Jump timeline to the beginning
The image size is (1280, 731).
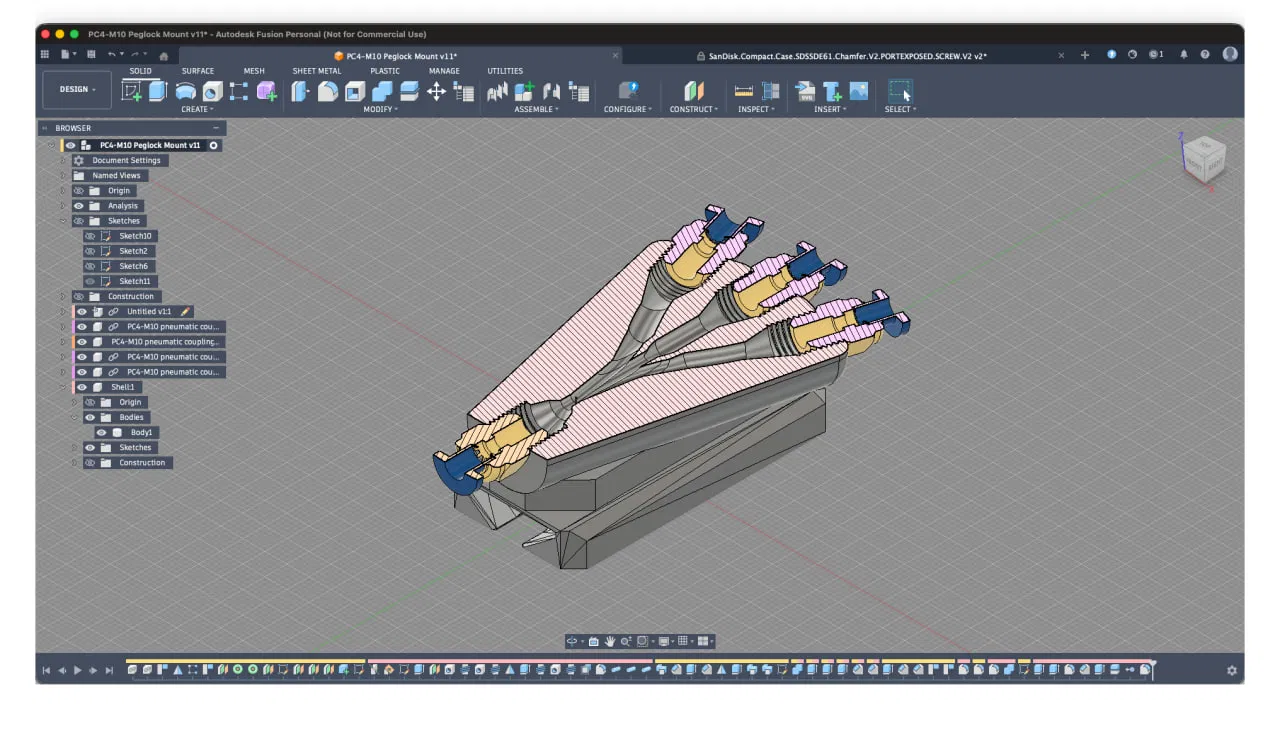[46, 670]
